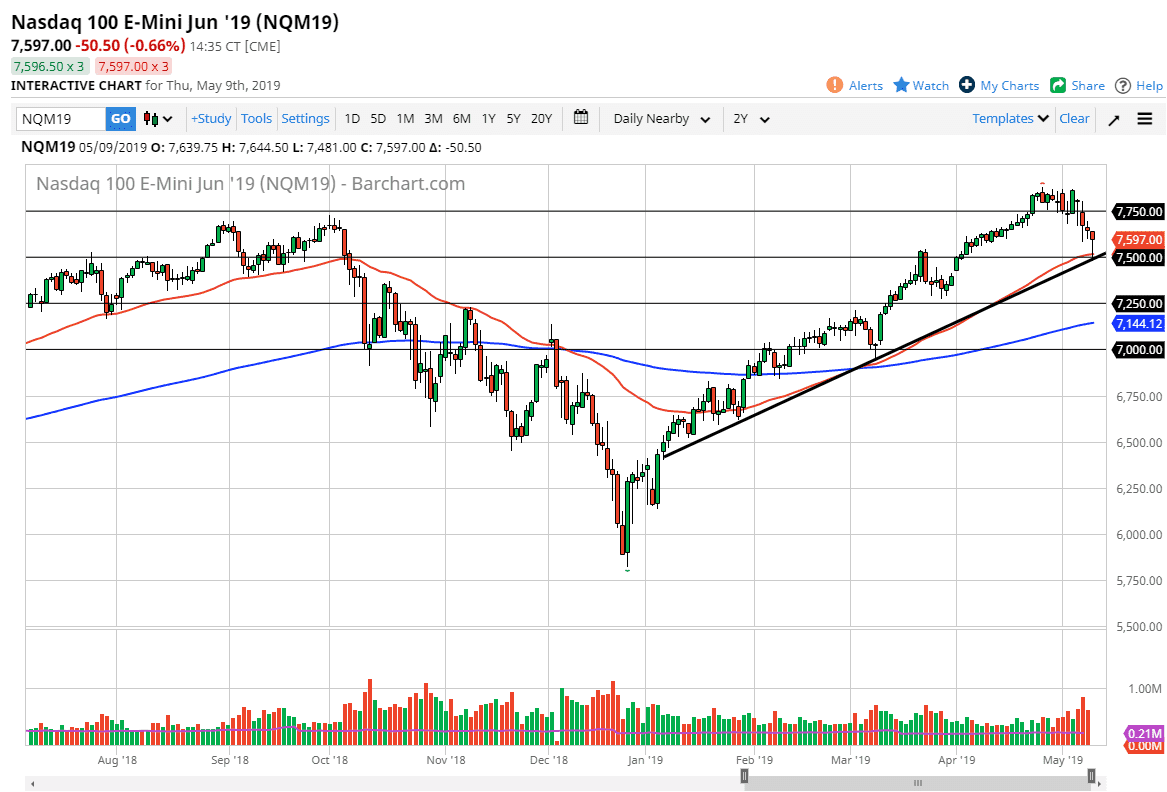The height and width of the screenshot is (792, 1167).
Task: Click the Alerts notification icon
Action: pos(836,85)
